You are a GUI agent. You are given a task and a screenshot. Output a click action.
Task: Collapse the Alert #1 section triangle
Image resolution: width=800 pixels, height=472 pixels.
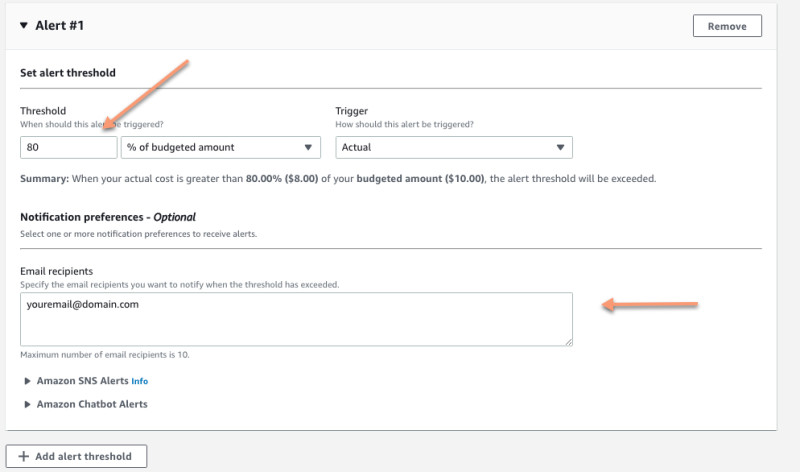pos(24,26)
